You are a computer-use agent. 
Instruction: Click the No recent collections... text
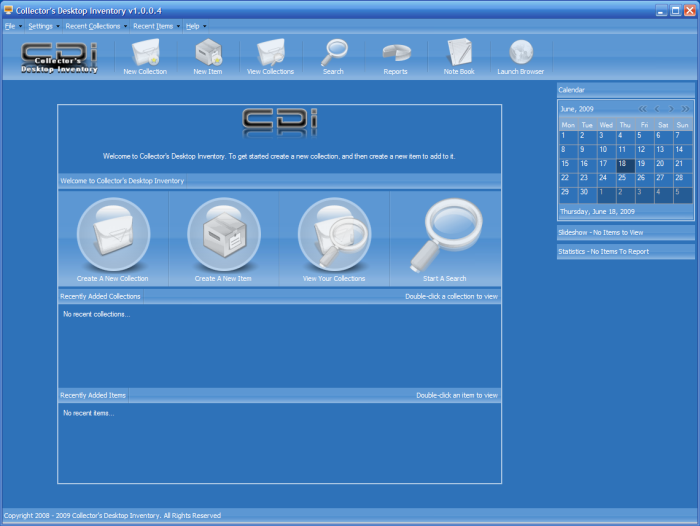click(96, 314)
